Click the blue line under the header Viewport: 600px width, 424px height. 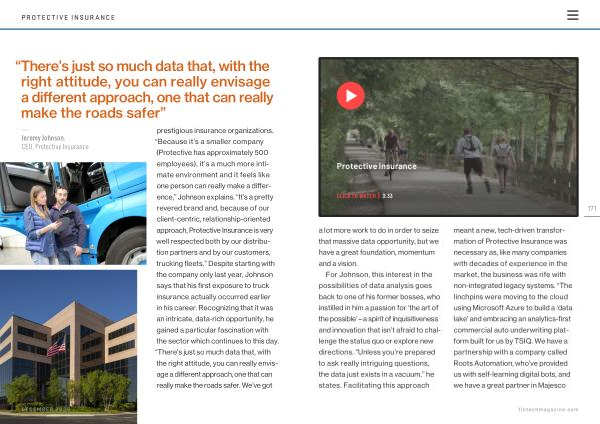pyautogui.click(x=300, y=29)
